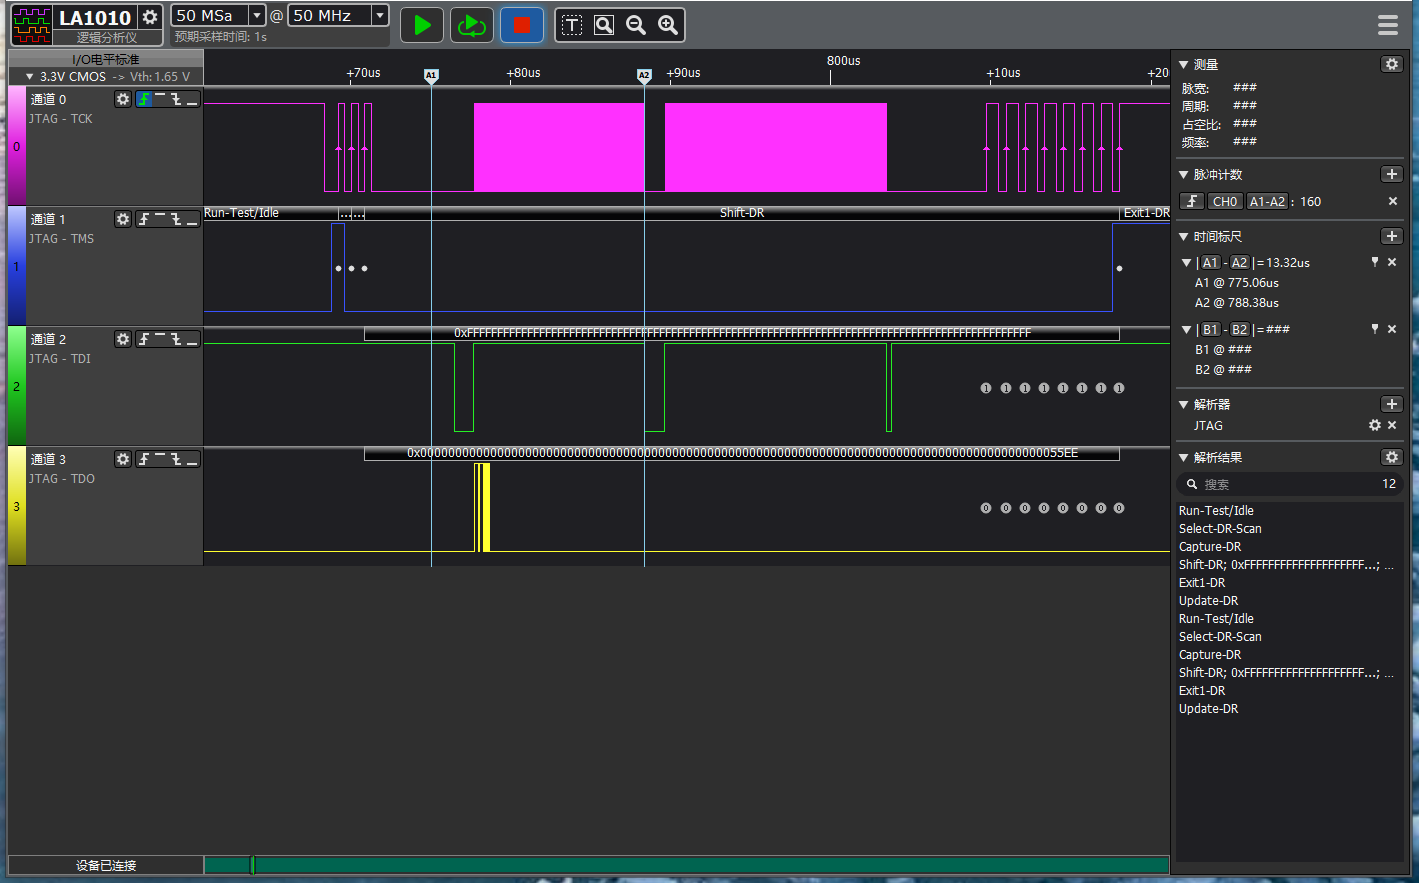Click the blue color bar of channel 1

point(17,266)
